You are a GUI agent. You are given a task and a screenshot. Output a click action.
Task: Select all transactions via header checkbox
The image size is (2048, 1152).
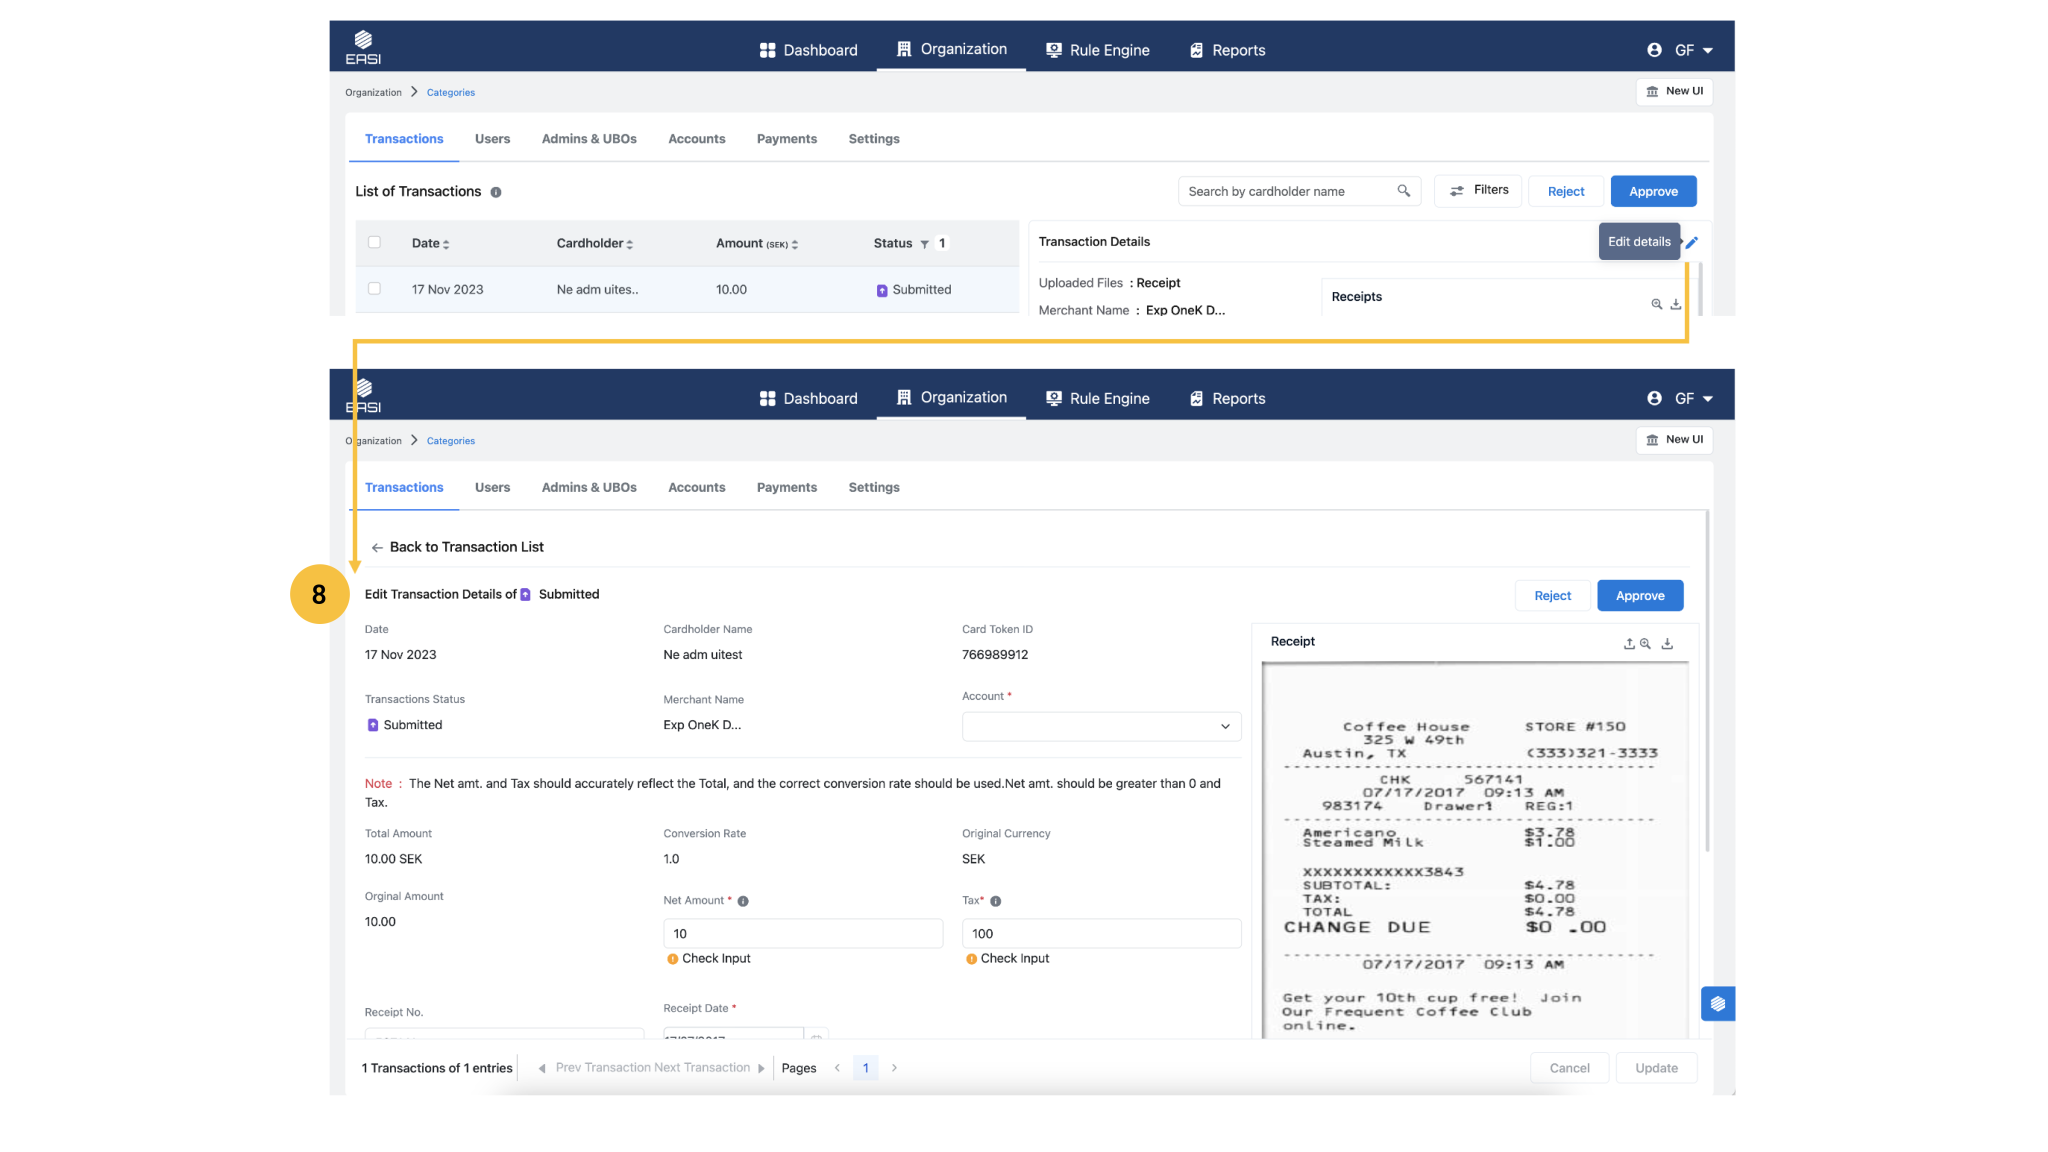[374, 242]
